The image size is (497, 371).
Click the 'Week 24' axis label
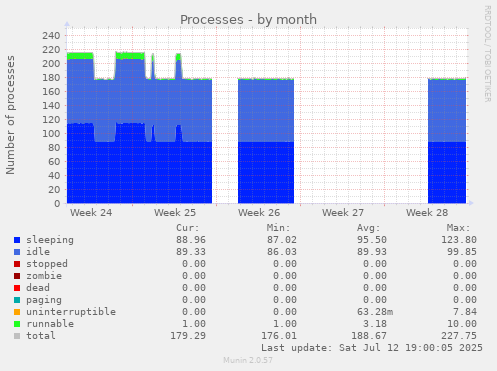coord(91,213)
